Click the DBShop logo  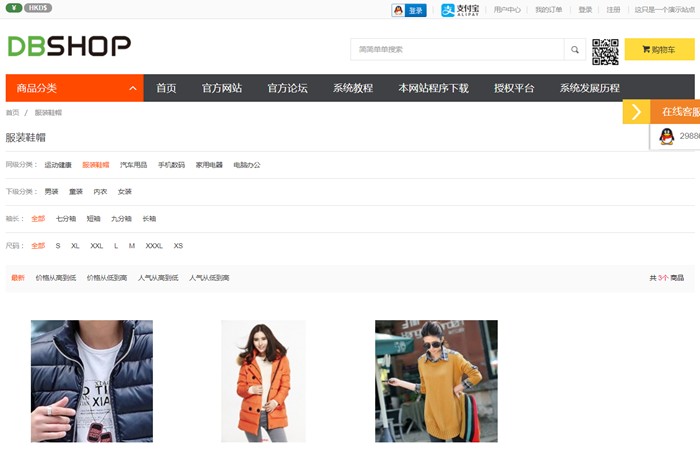tap(69, 46)
